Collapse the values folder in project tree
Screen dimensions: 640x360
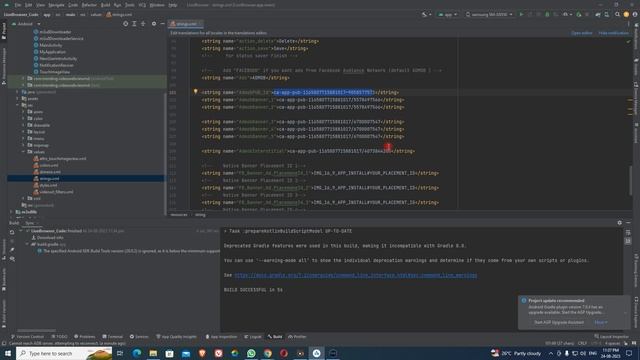point(24,151)
